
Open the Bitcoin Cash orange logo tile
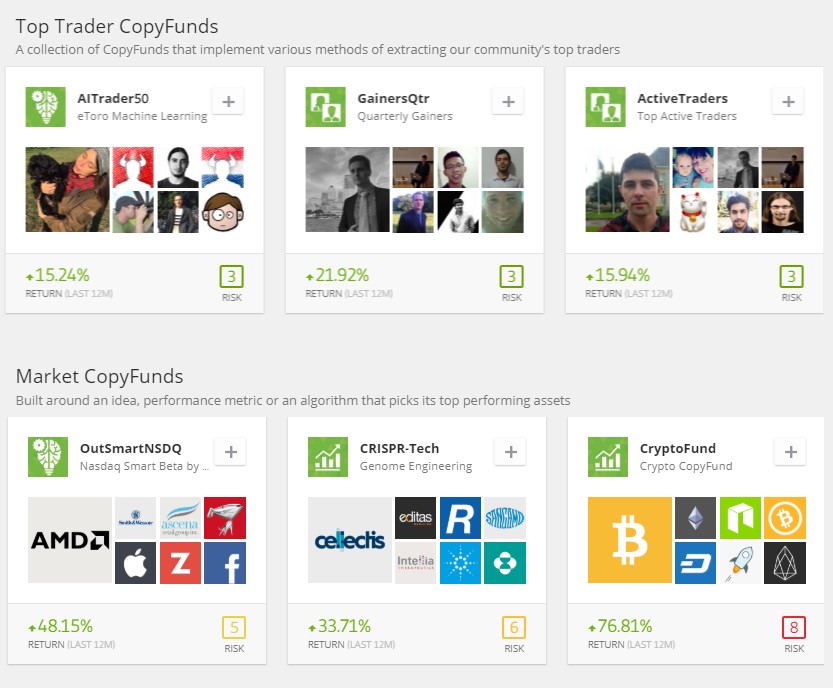(785, 518)
